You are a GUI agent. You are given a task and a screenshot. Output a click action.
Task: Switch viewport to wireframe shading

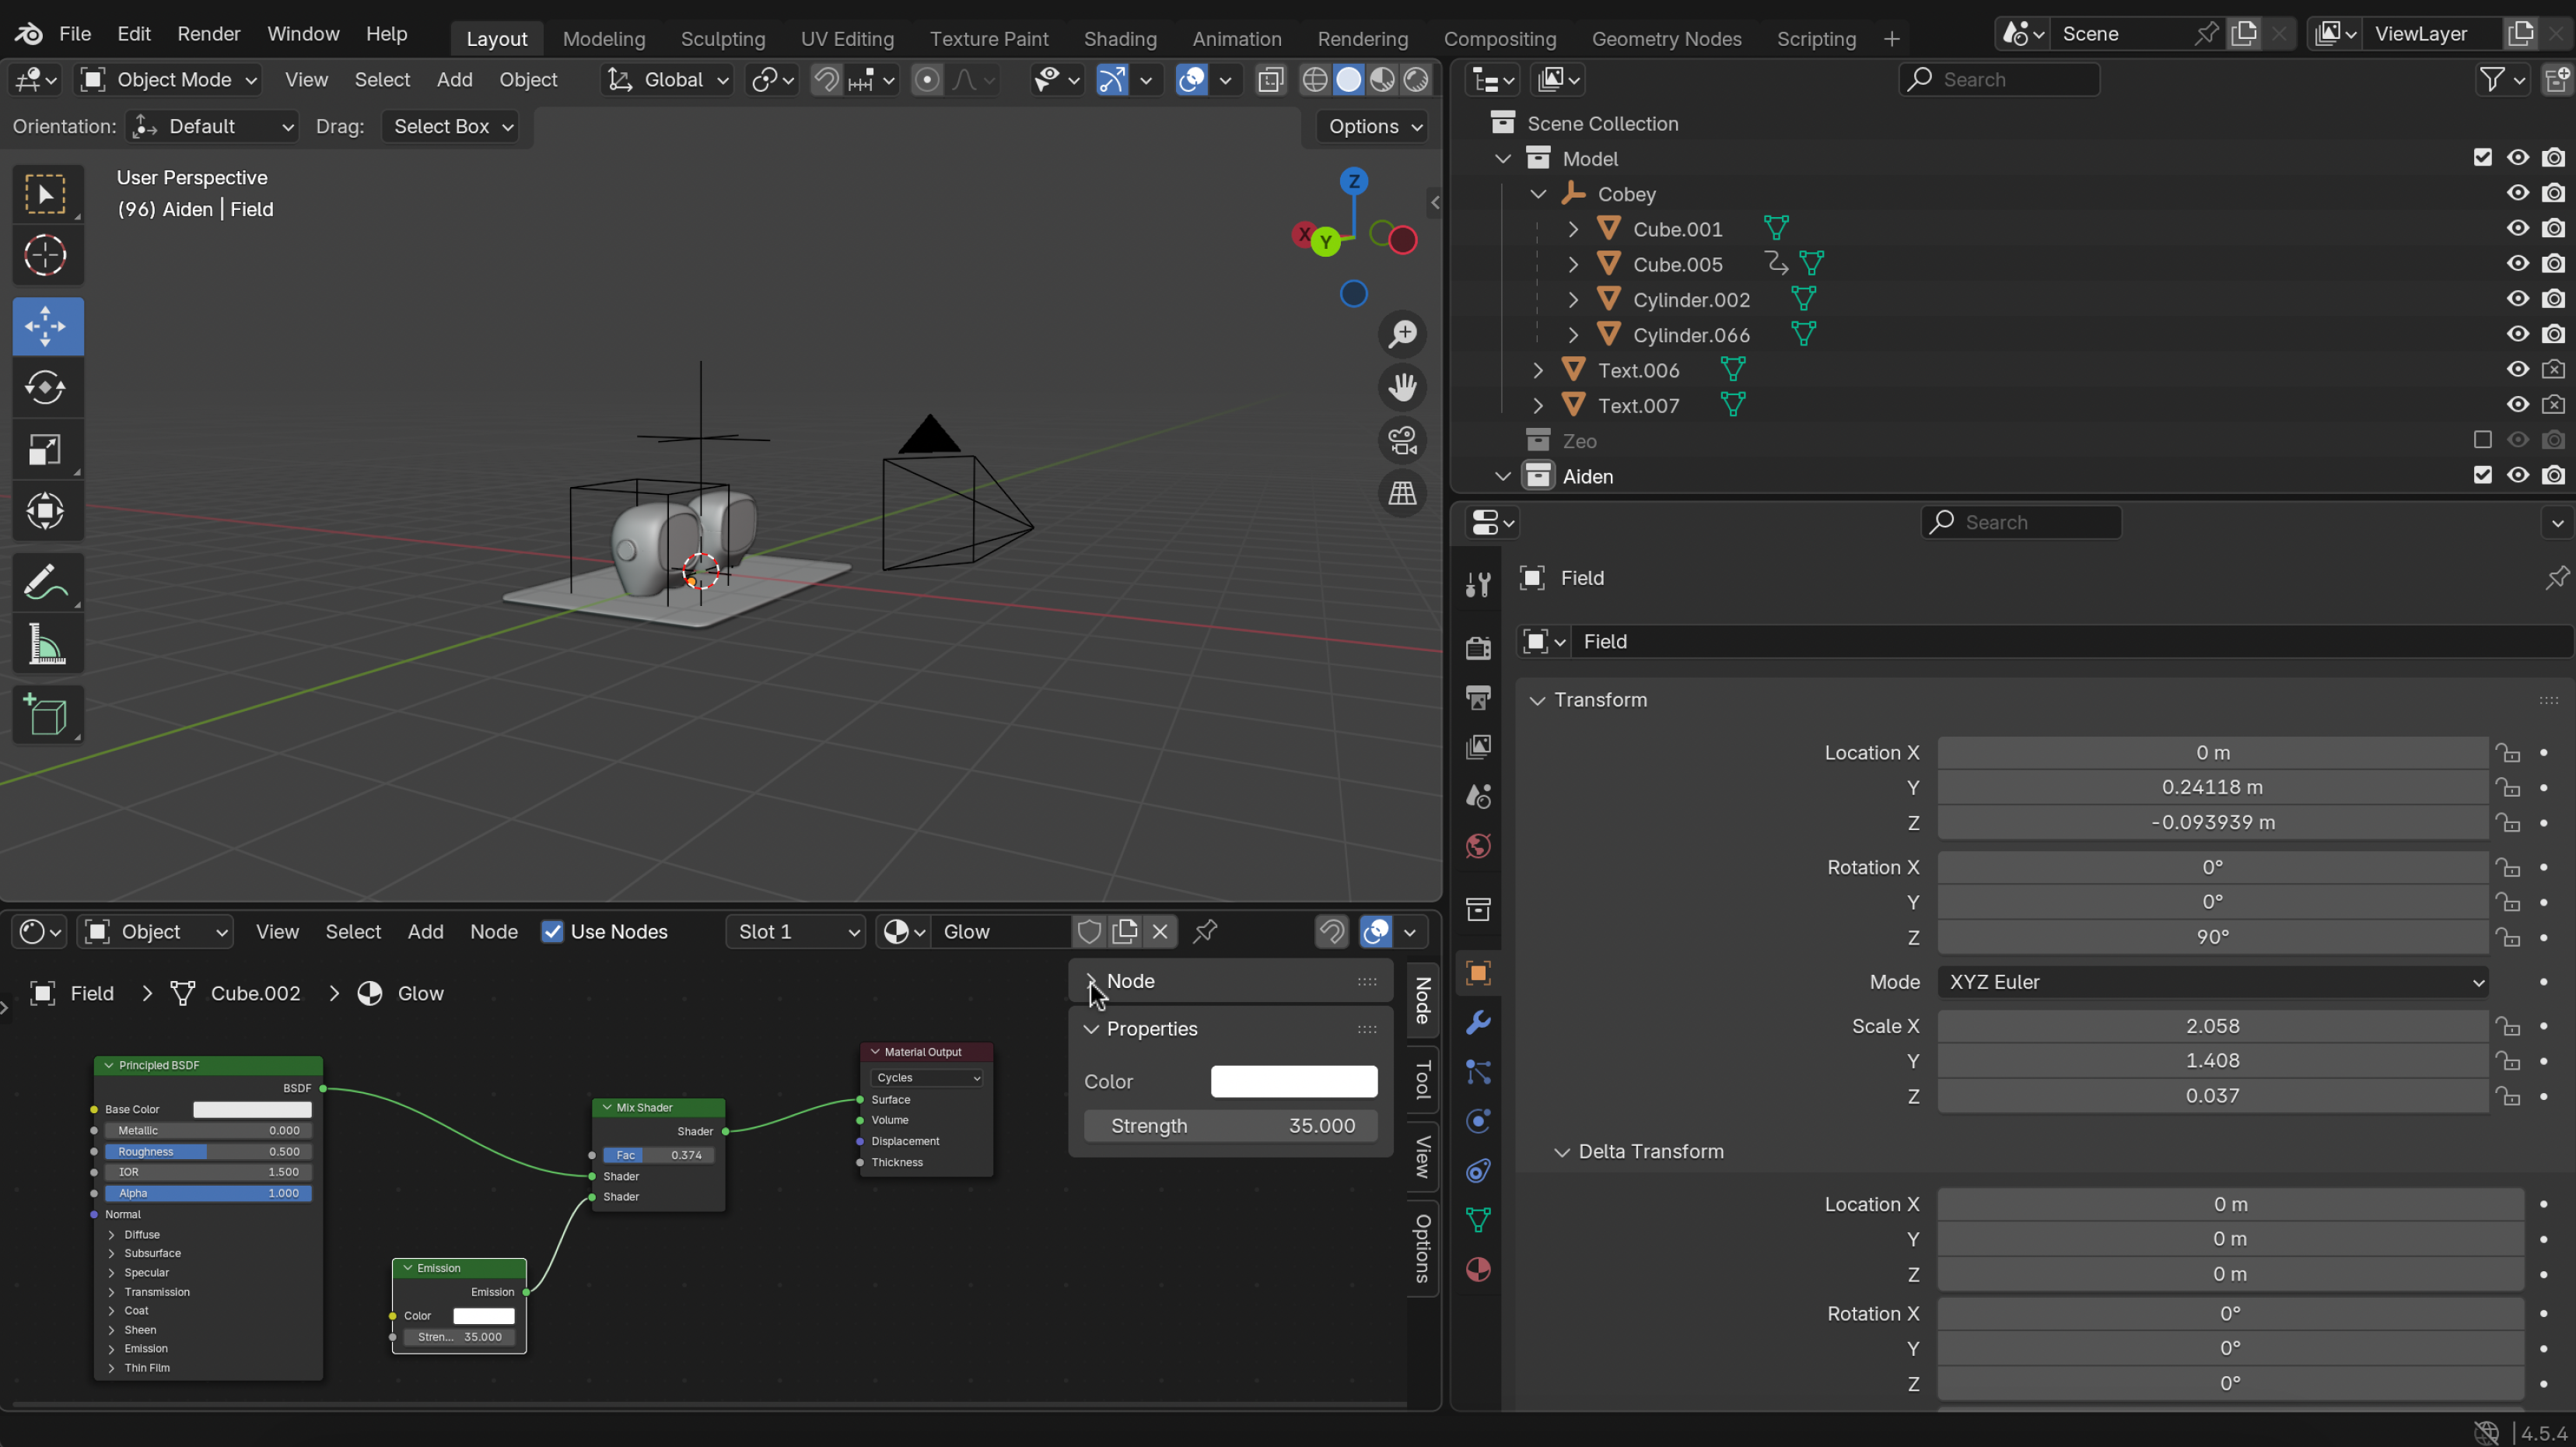(x=1315, y=80)
